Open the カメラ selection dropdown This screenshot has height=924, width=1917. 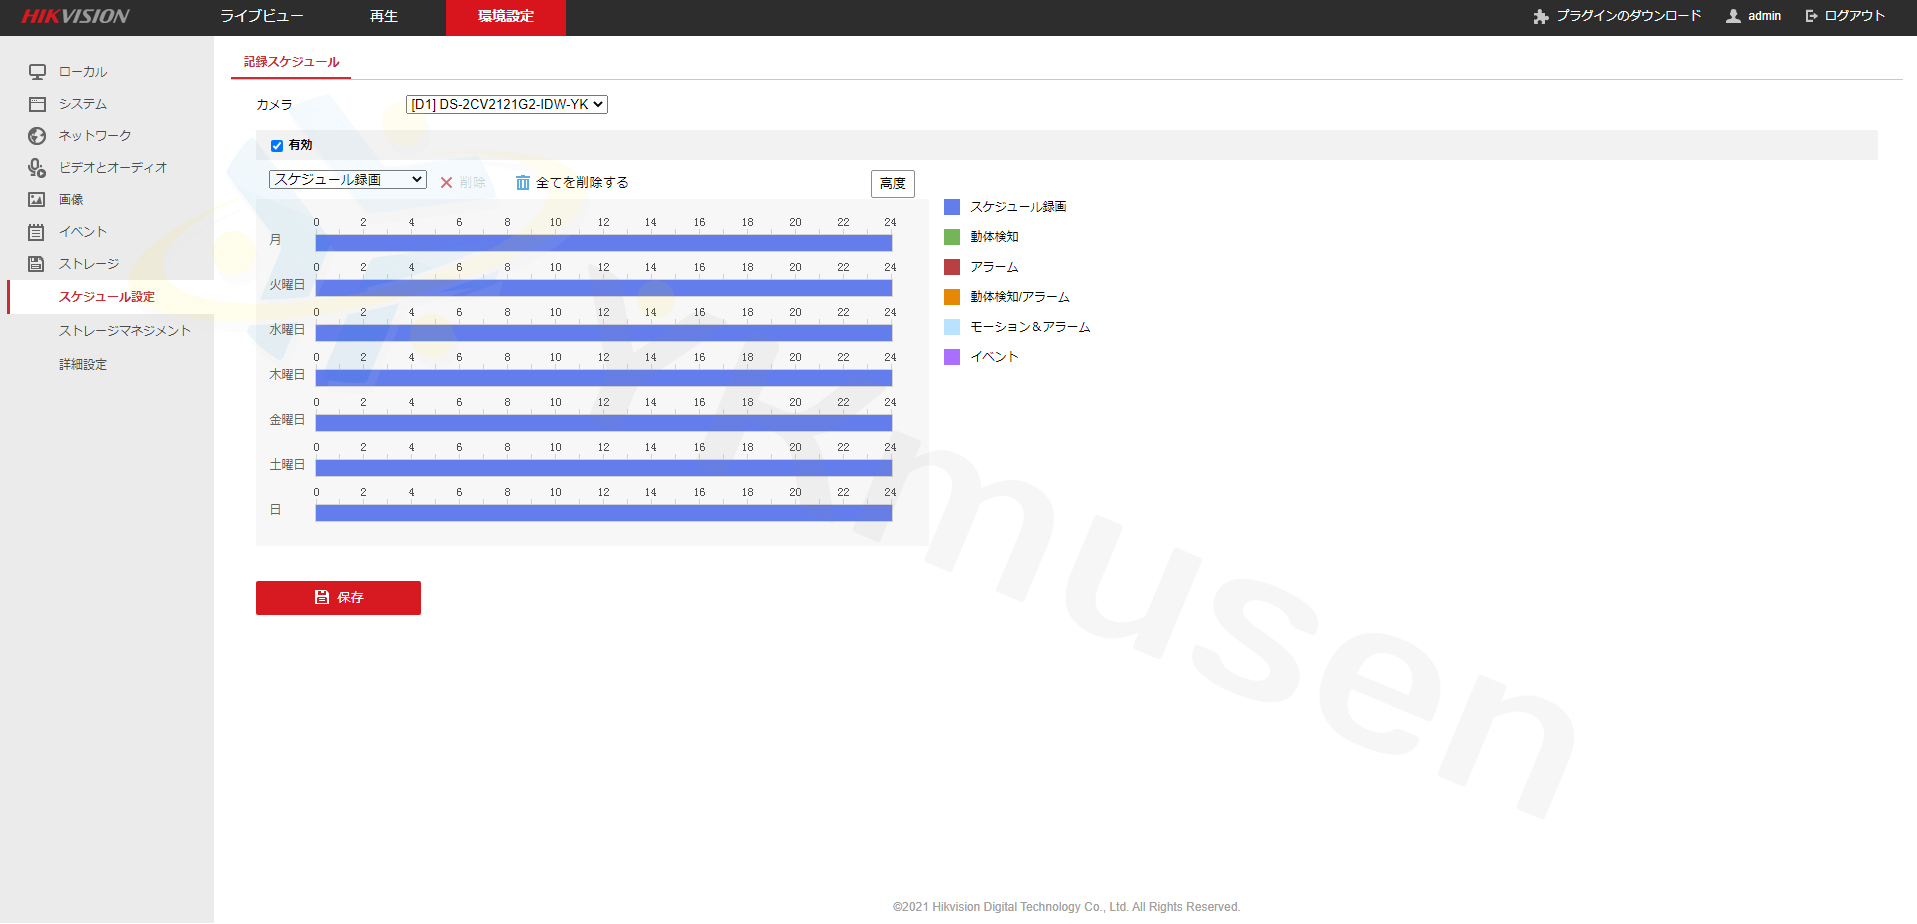[x=506, y=104]
